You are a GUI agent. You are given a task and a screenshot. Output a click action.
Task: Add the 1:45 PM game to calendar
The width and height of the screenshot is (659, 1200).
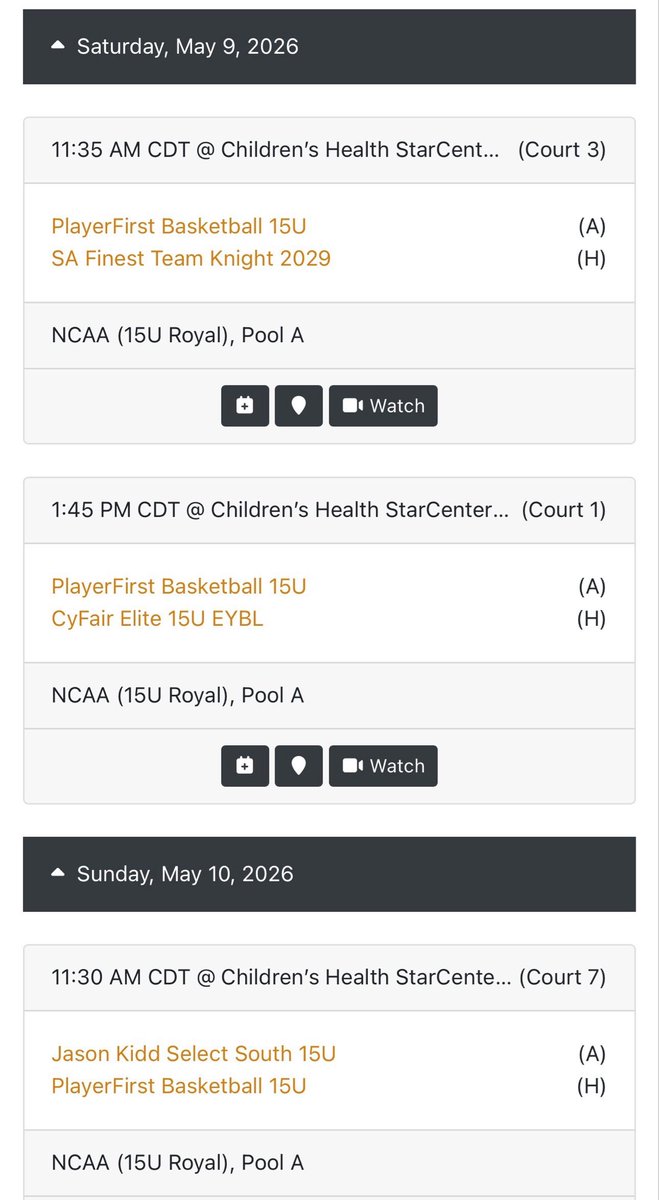(x=245, y=766)
